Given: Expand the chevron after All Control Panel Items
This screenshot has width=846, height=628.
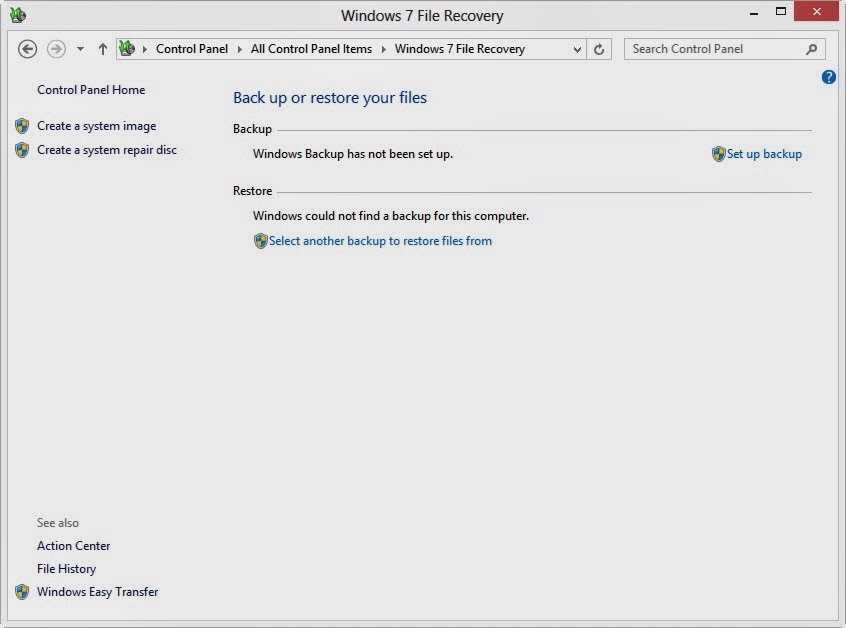Looking at the screenshot, I should 384,49.
